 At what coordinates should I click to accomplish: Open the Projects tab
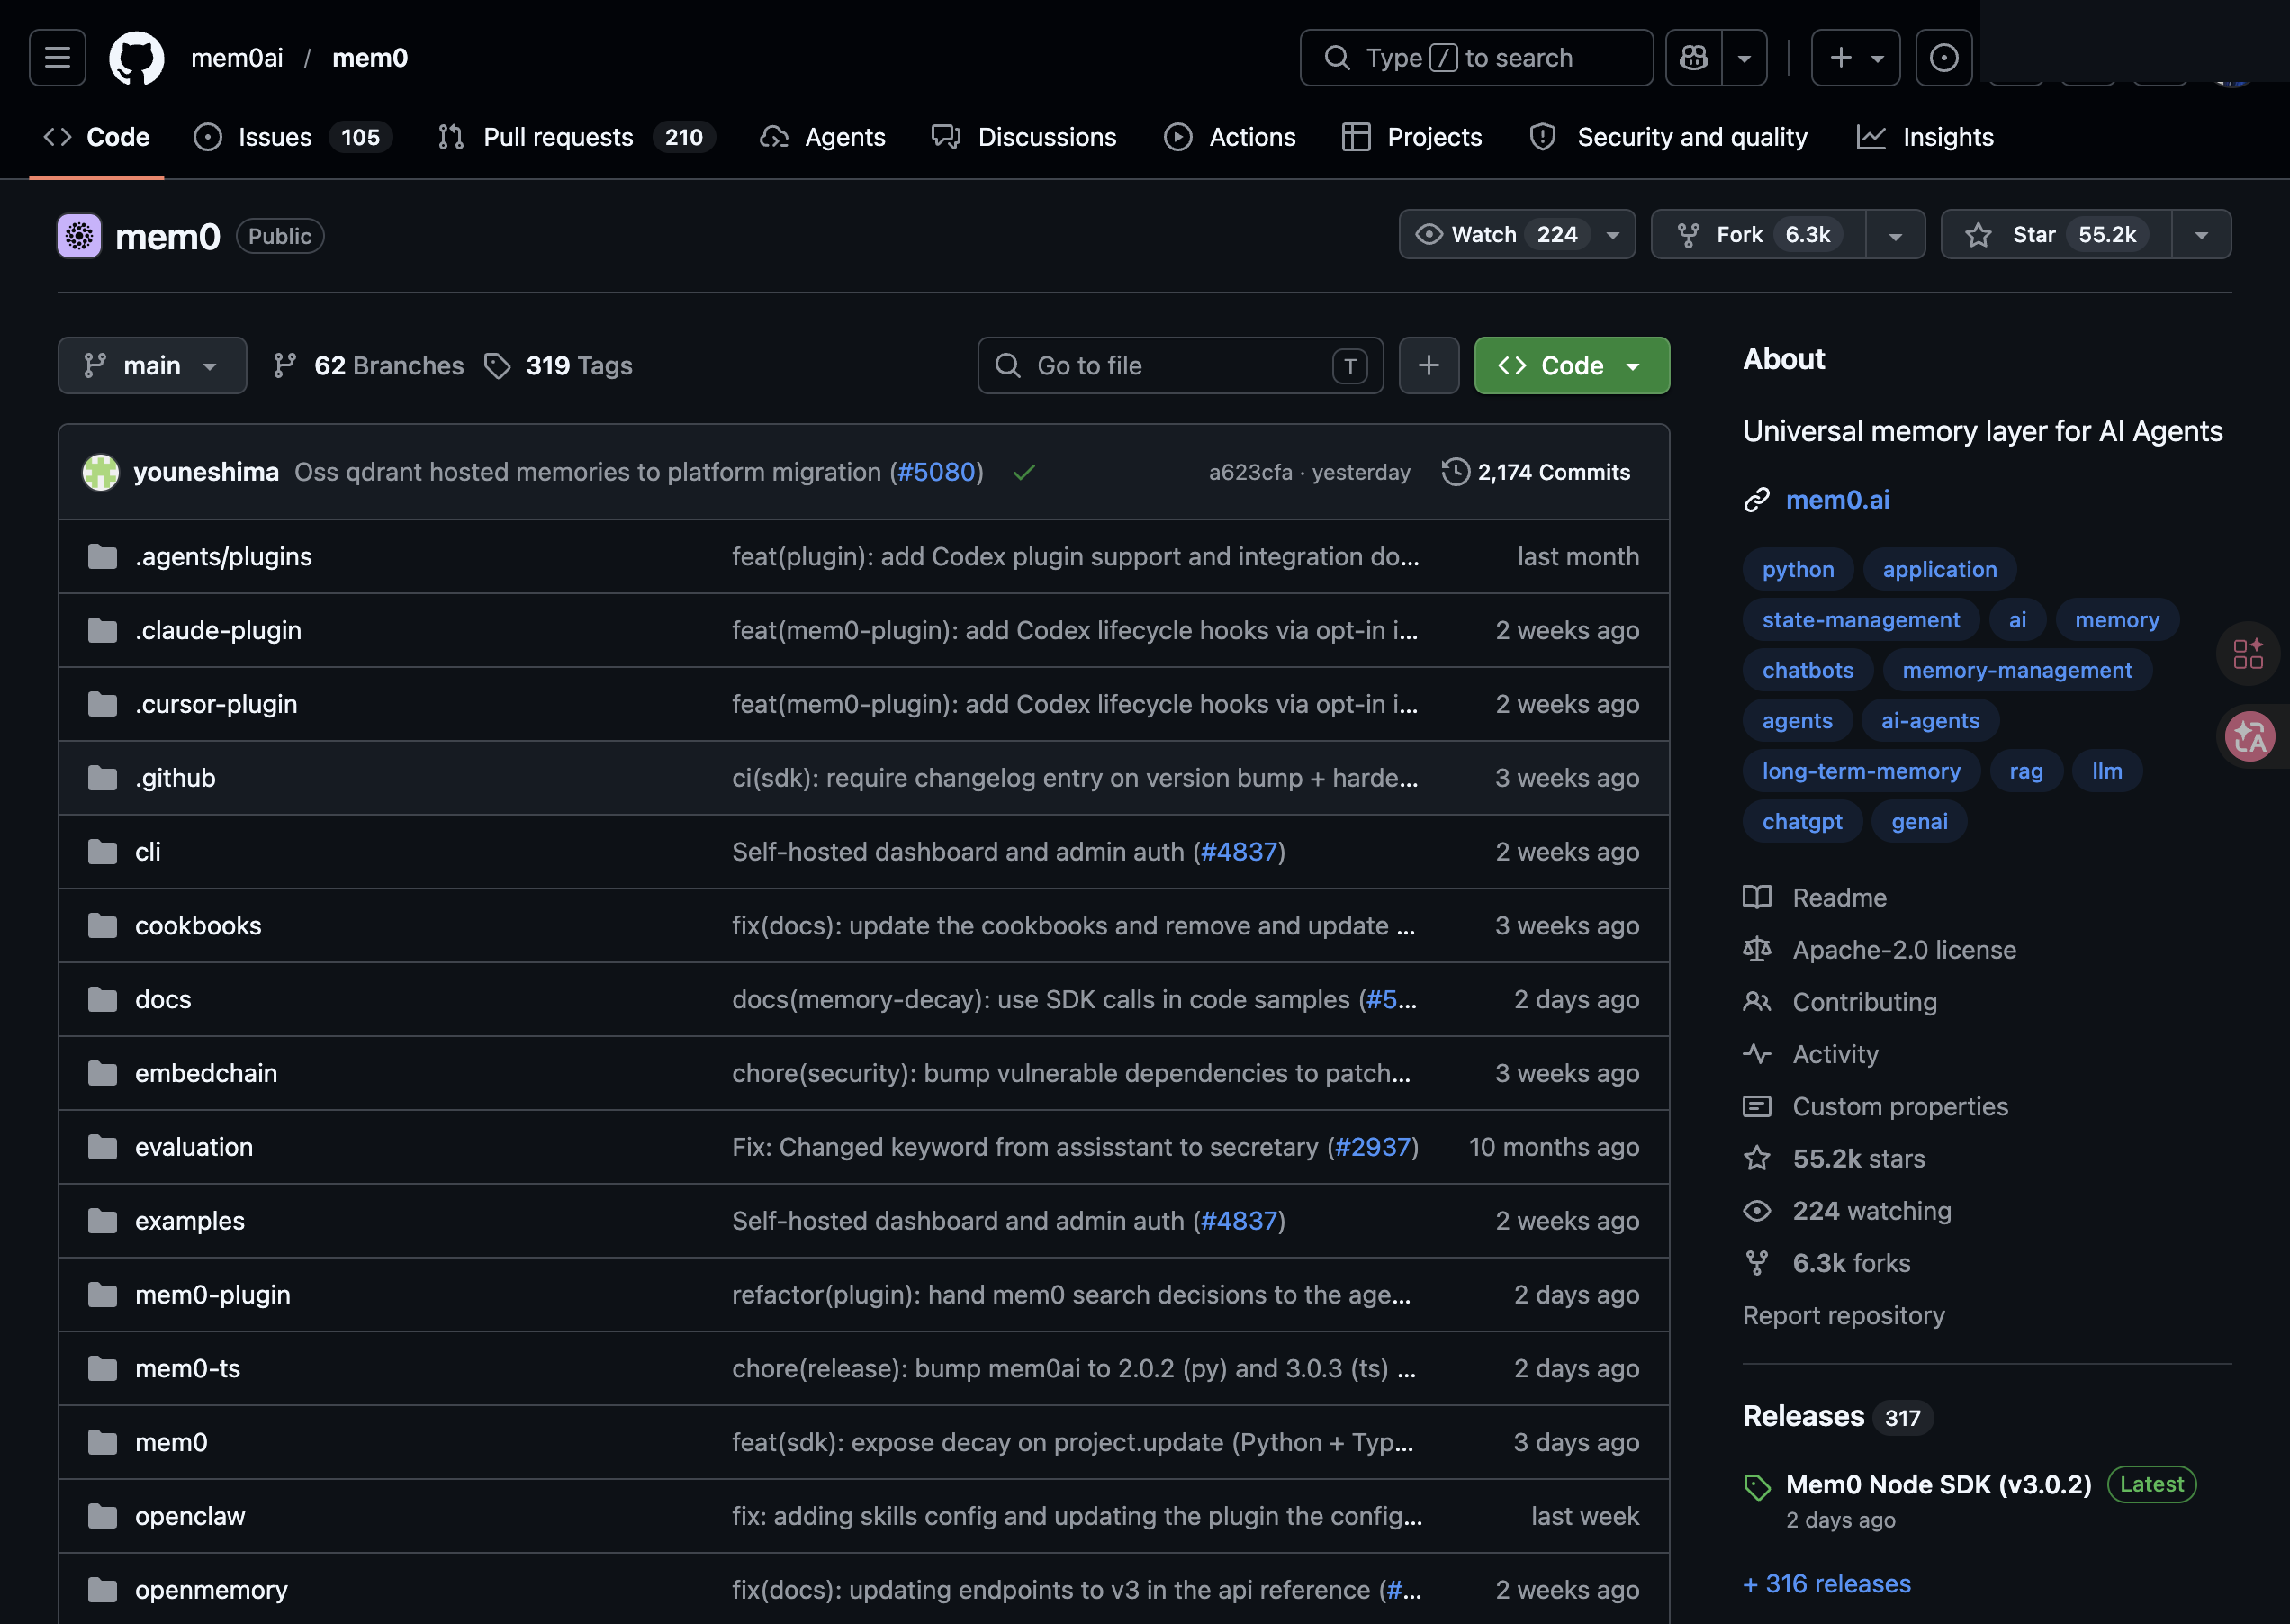click(1412, 137)
